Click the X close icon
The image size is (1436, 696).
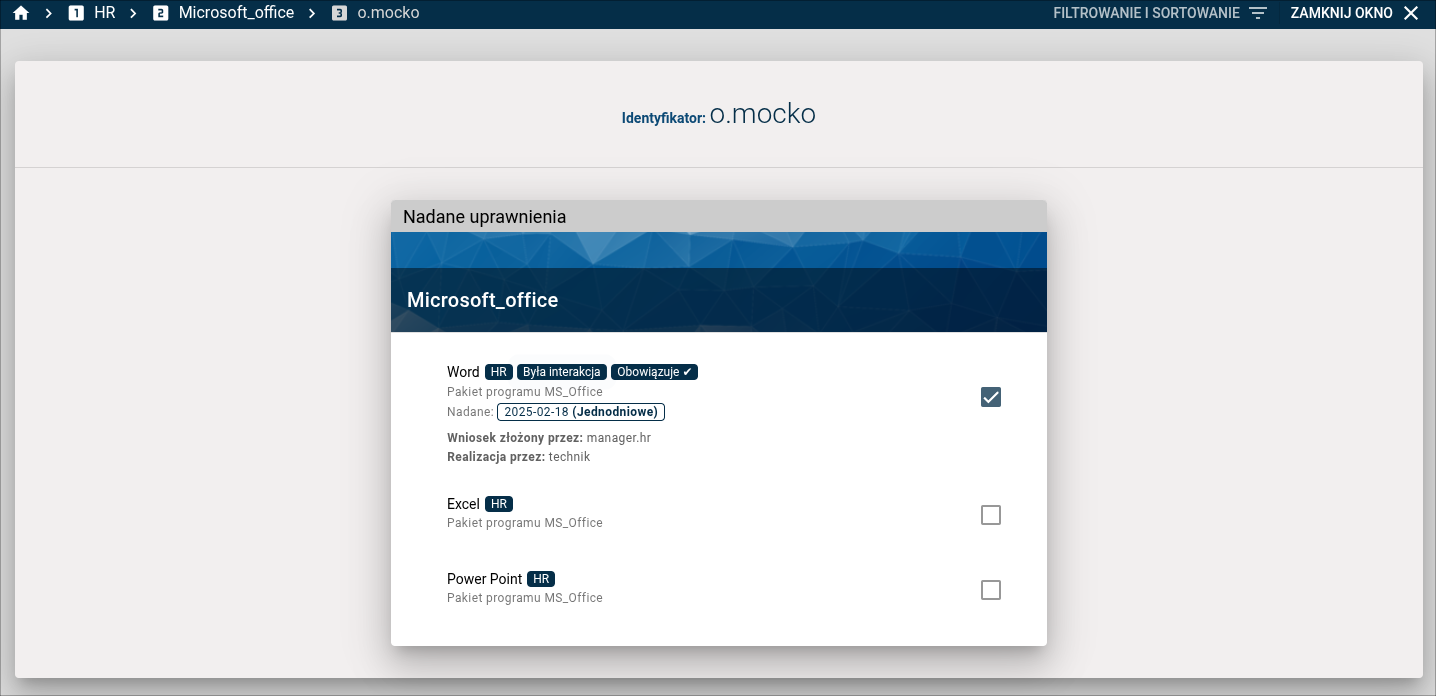point(1411,13)
